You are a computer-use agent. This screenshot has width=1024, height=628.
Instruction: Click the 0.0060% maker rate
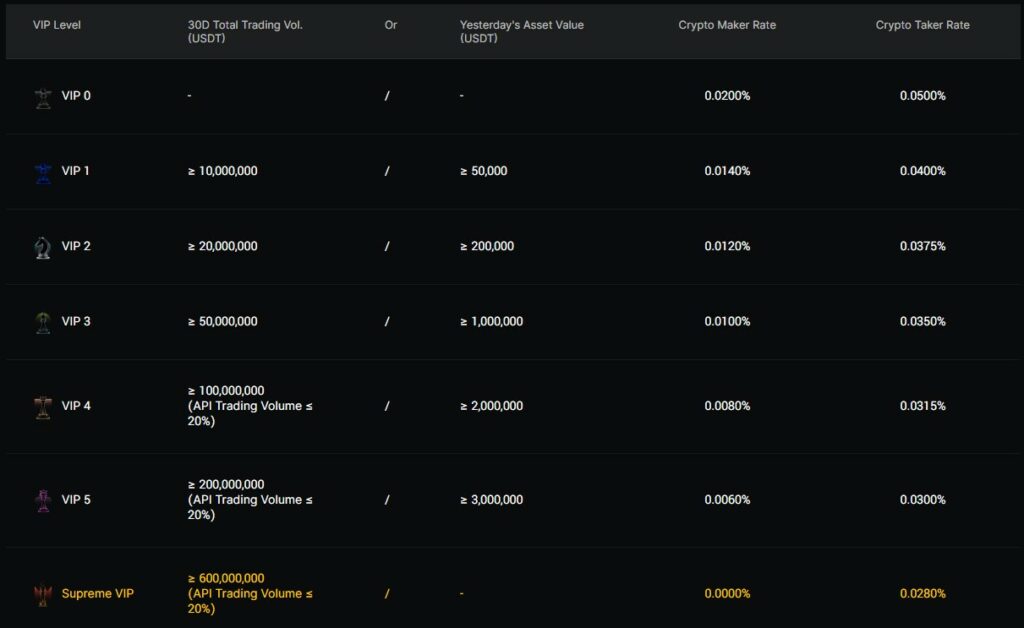[x=727, y=500]
